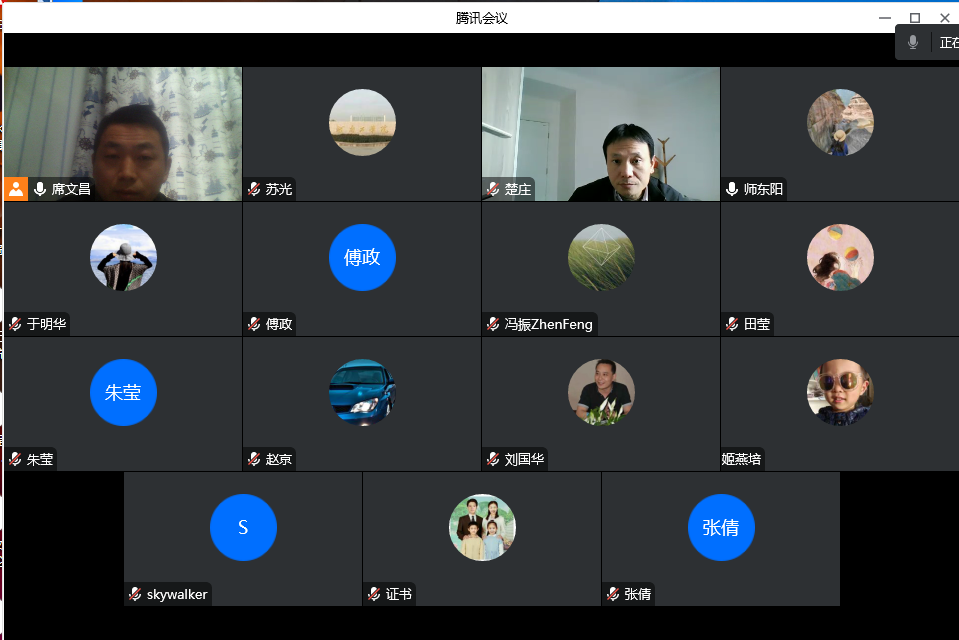Viewport: 959px width, 640px height.
Task: Click the blue S avatar of skywalker
Action: point(243,527)
